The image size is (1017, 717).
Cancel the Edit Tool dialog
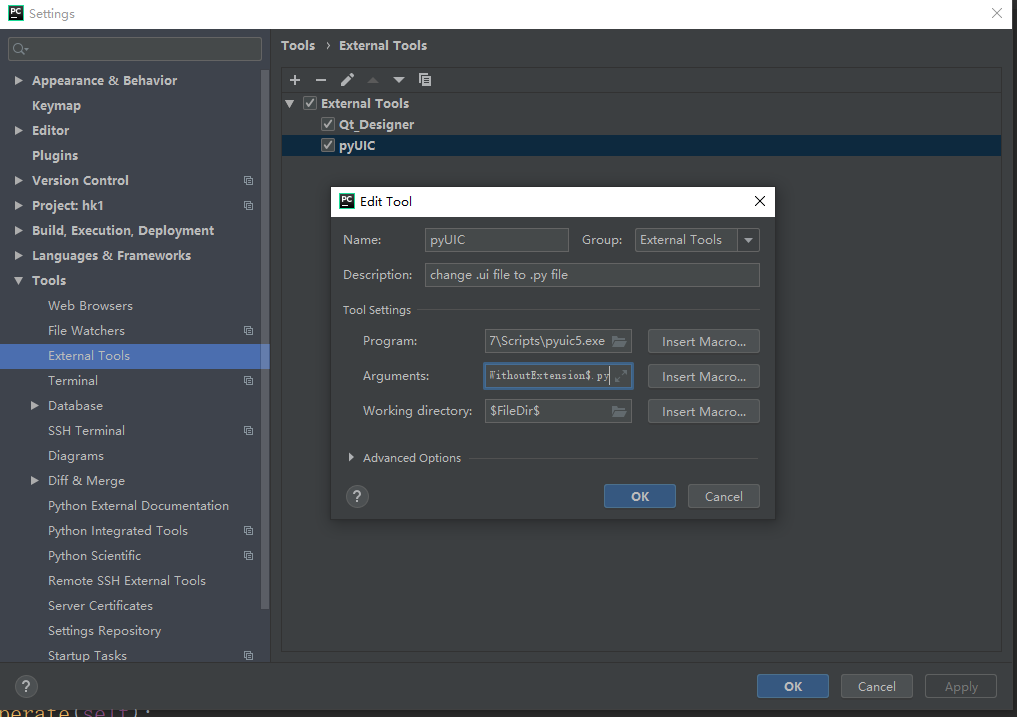724,496
